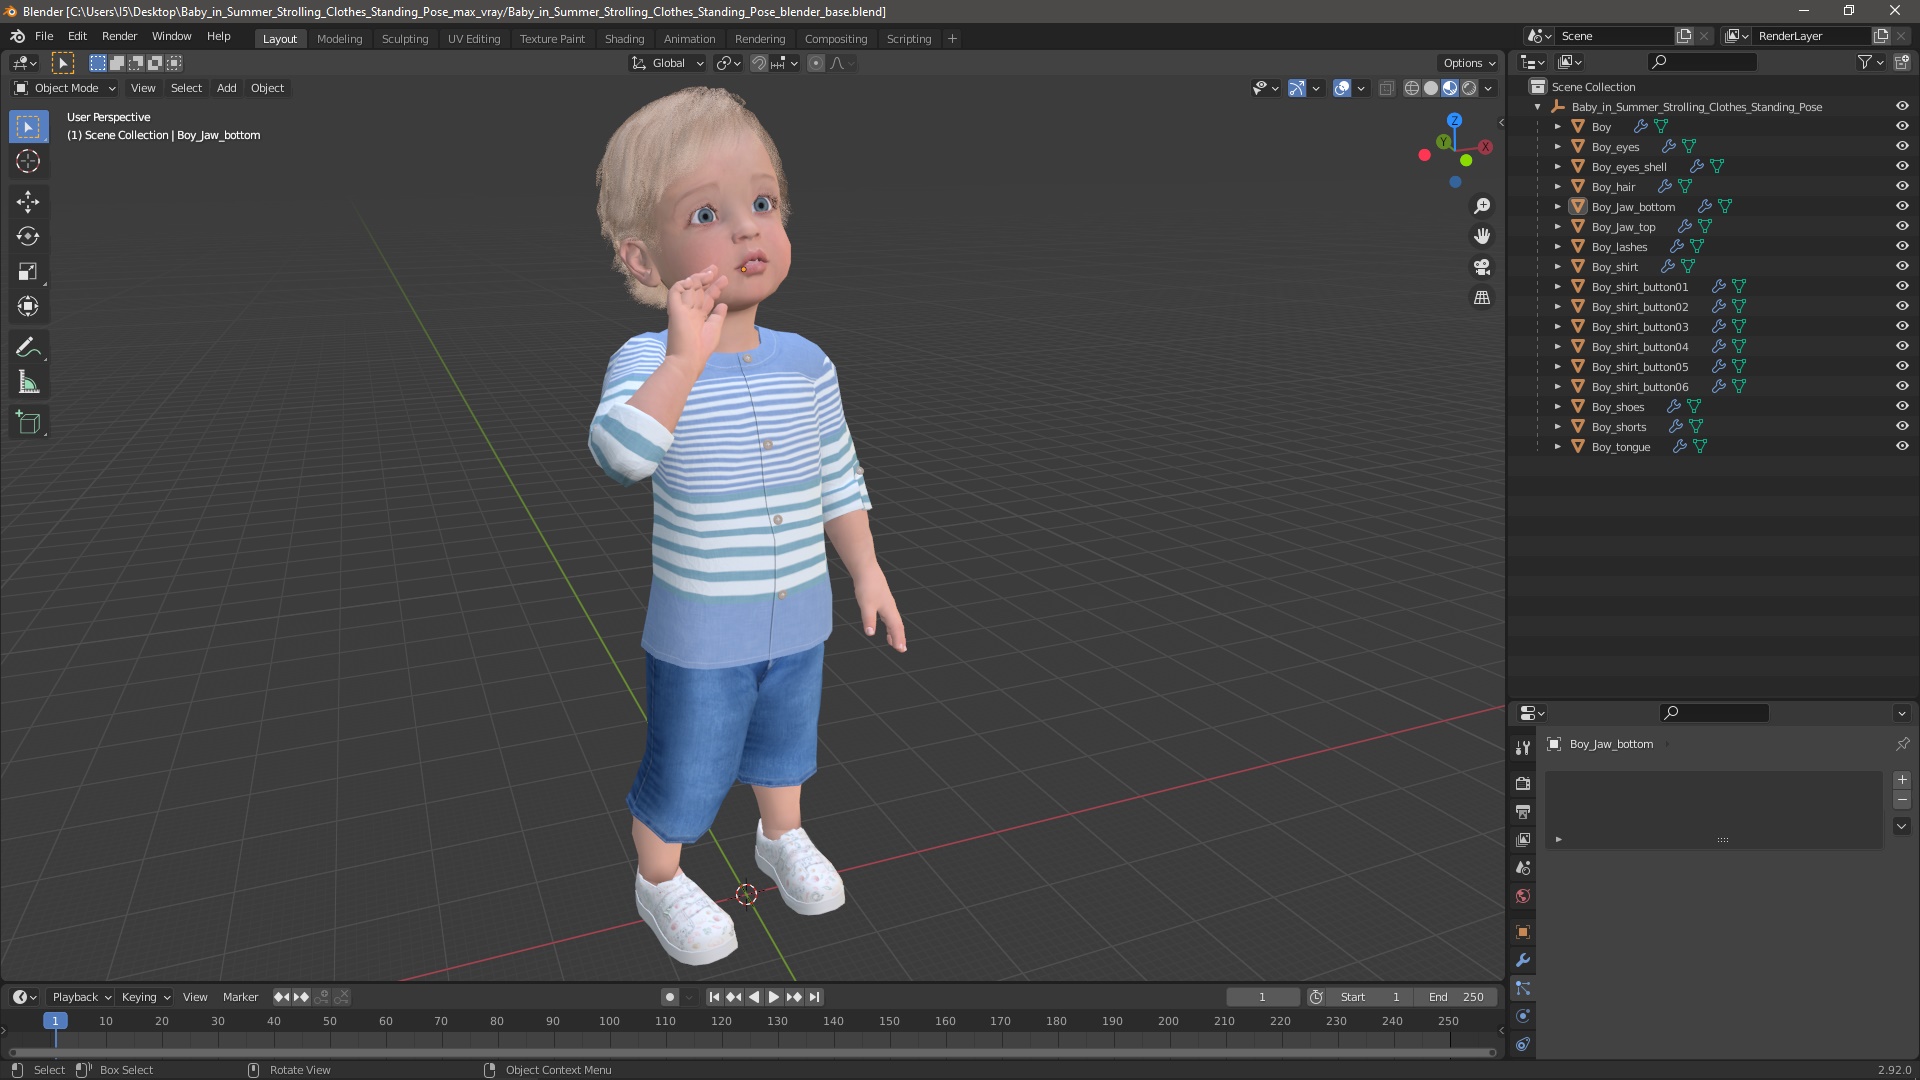This screenshot has height=1080, width=1920.
Task: Select the Move tool in toolbar
Action: [28, 202]
